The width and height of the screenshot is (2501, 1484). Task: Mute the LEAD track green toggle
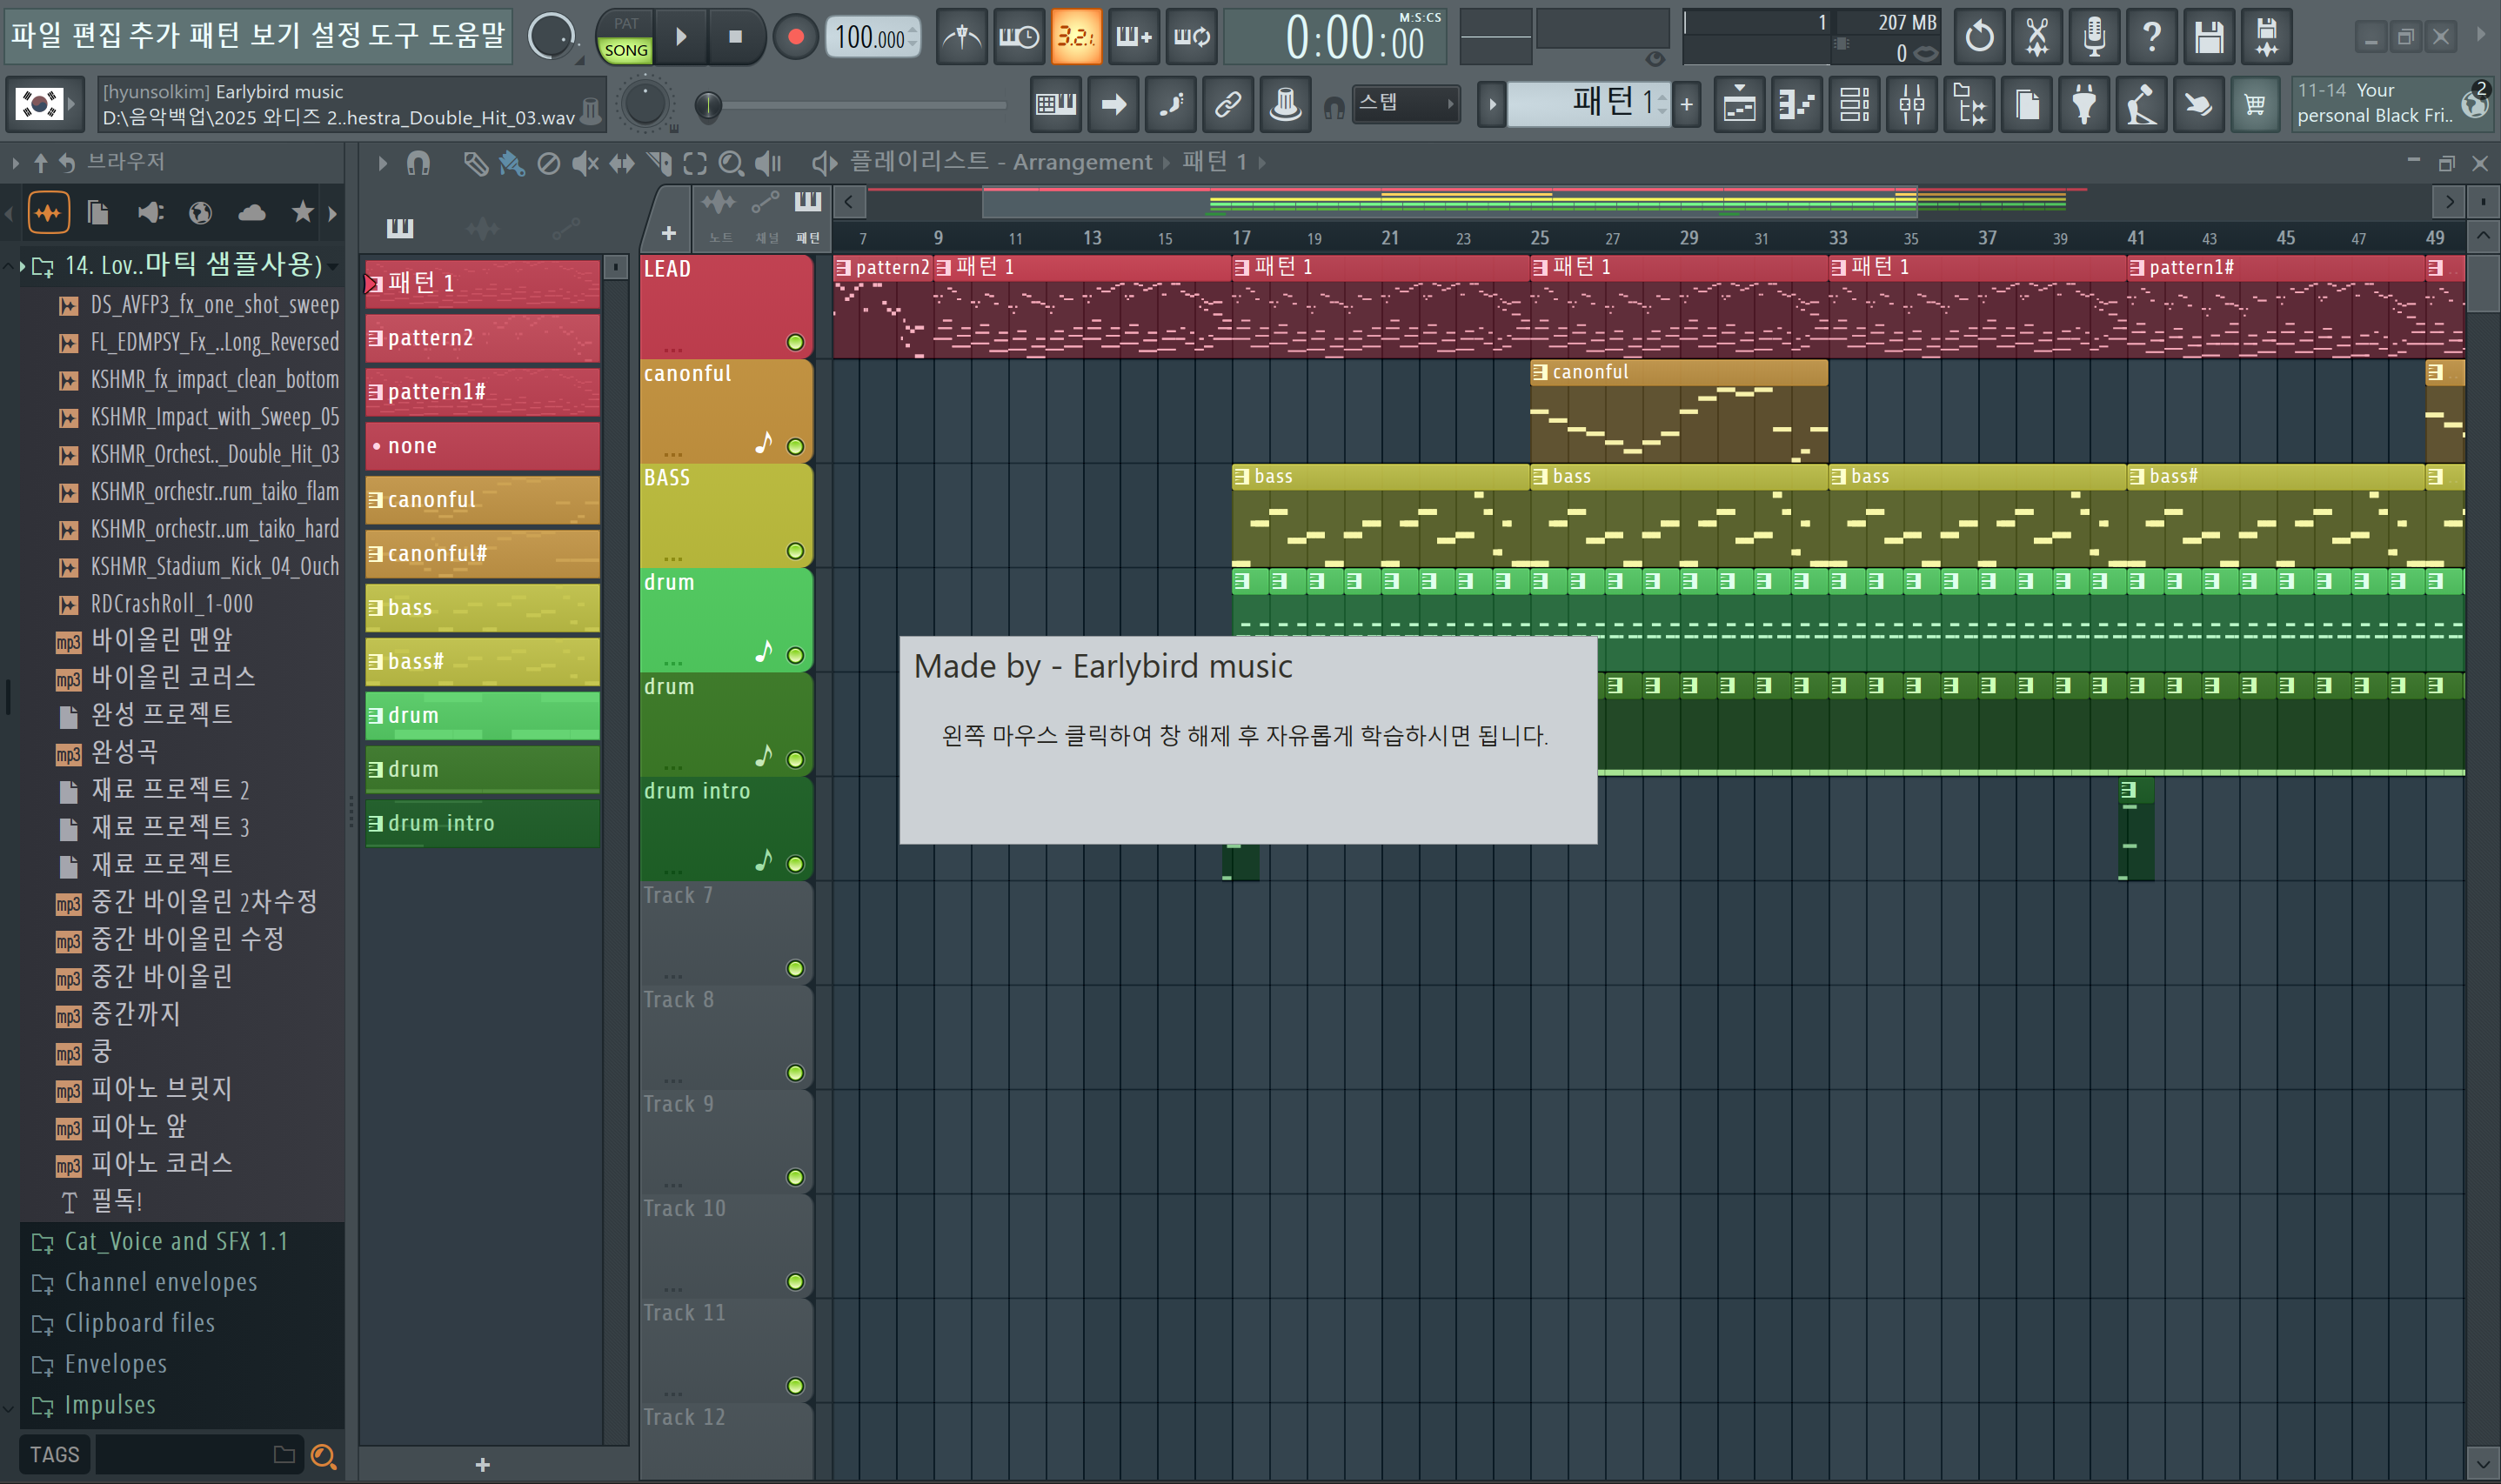click(x=795, y=342)
